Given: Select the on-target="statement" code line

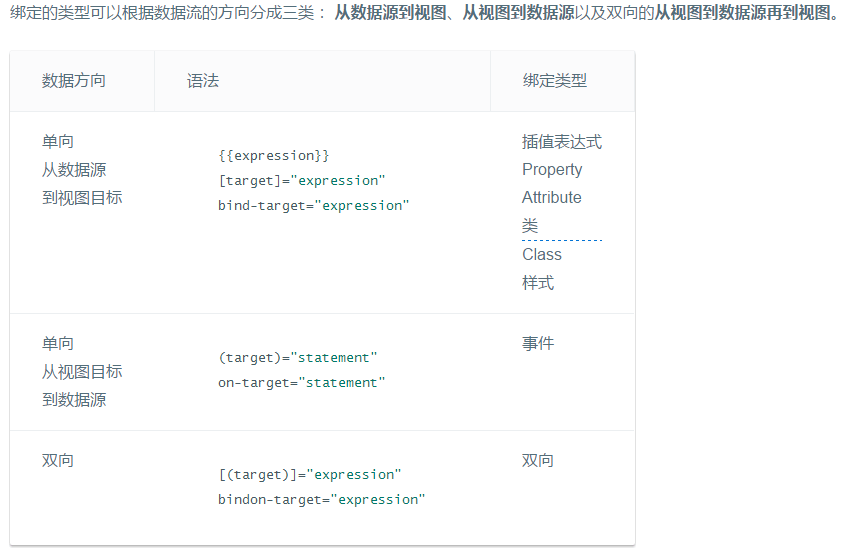Looking at the screenshot, I should coord(302,383).
